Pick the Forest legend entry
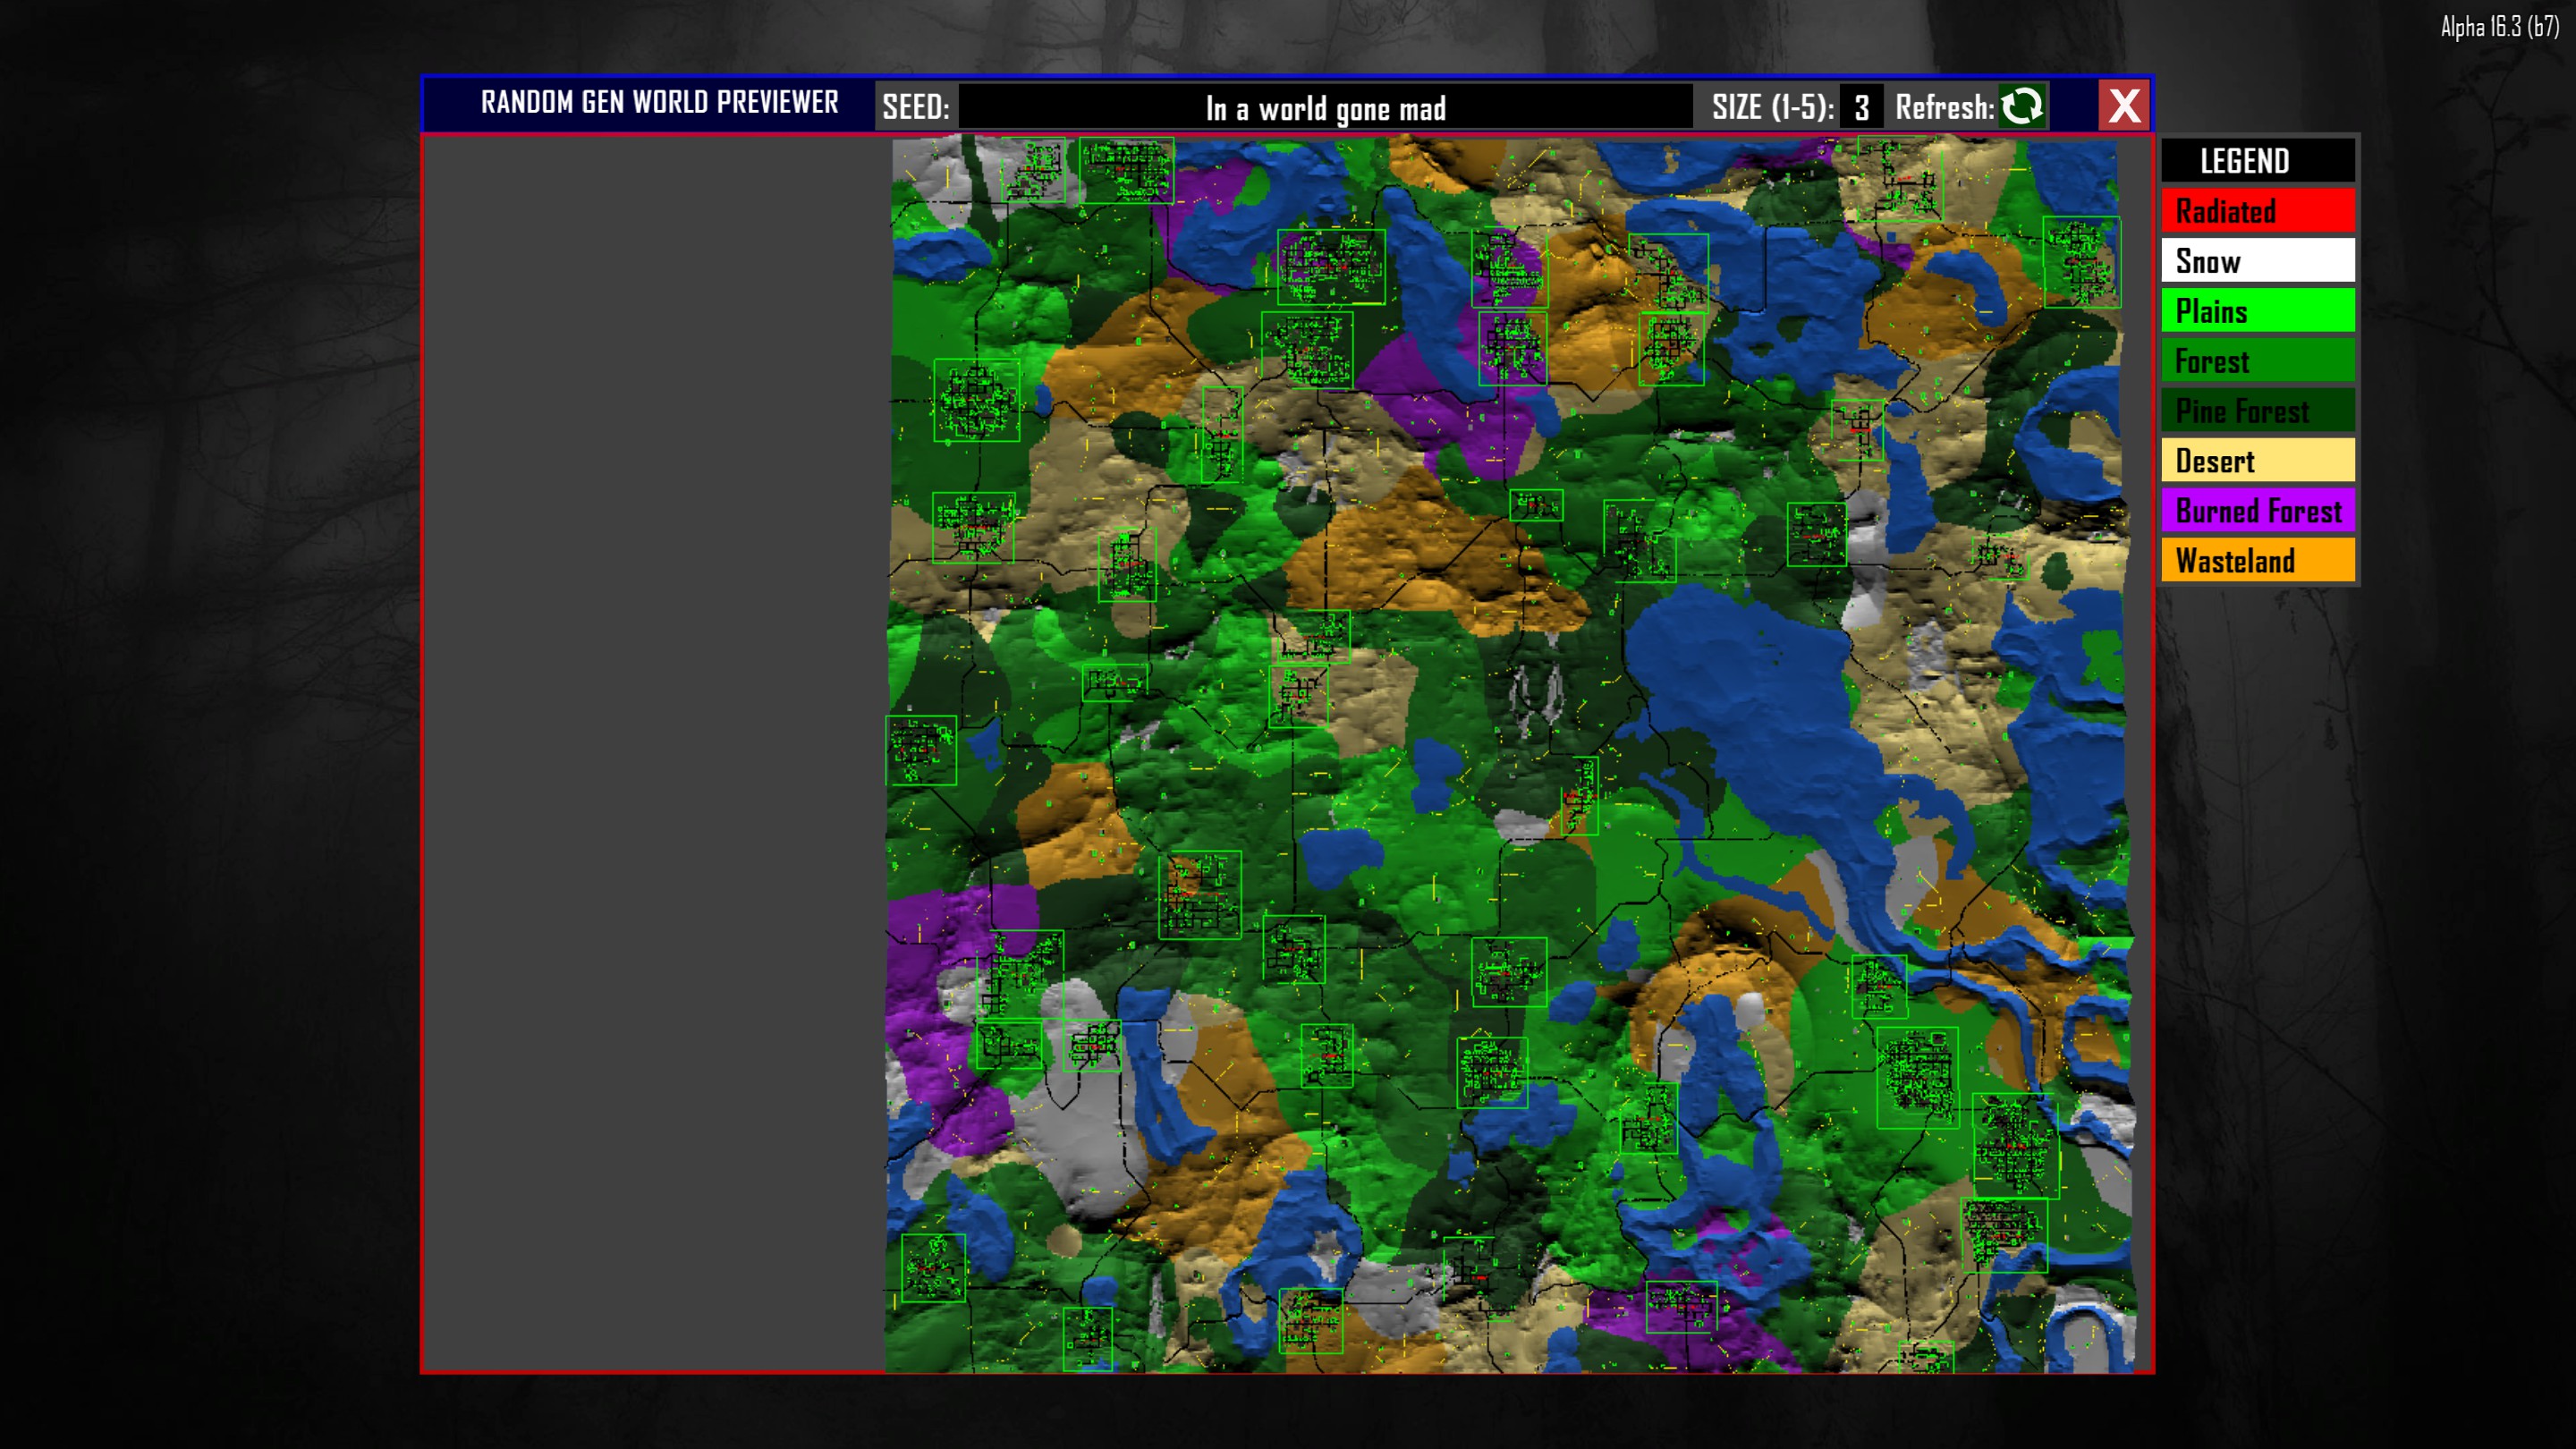 tap(2258, 361)
